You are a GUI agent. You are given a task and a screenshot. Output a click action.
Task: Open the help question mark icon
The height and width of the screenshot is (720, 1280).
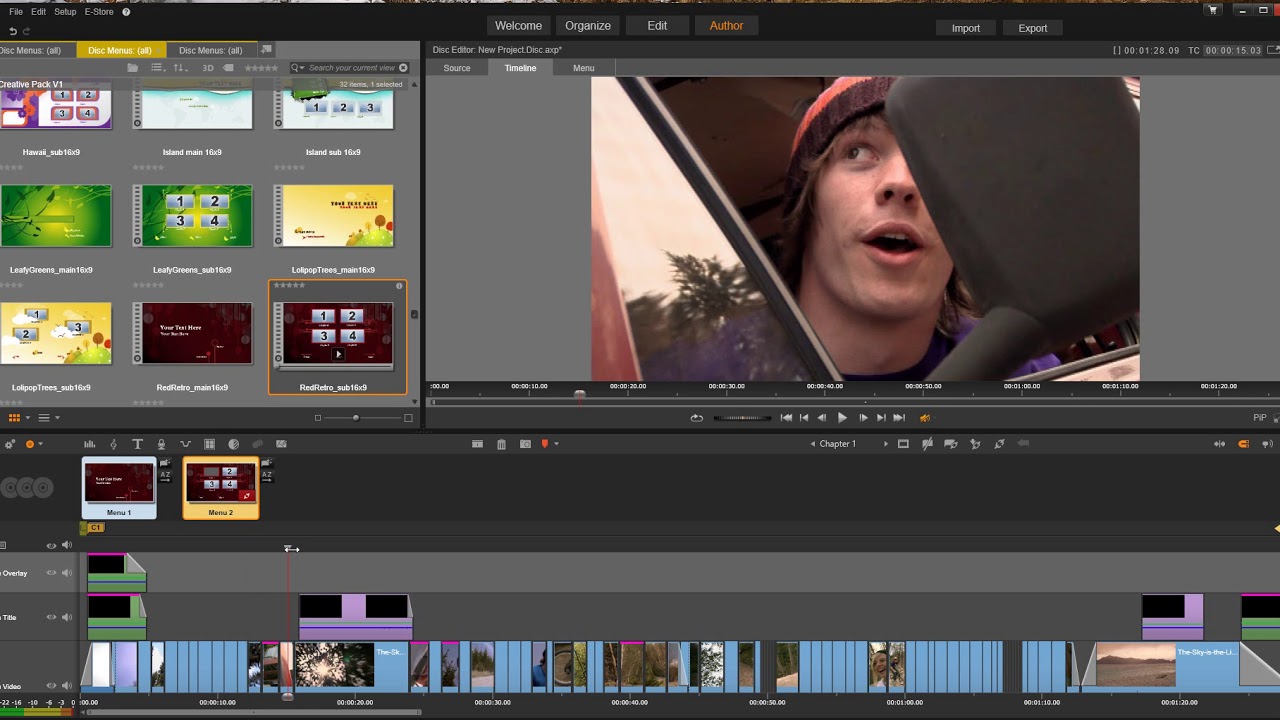(x=126, y=12)
